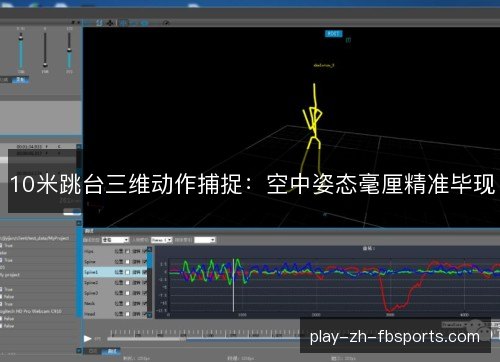Image resolution: width=500 pixels, height=362 pixels.
Task: Open the first dropdown above the bone list
Action: pyautogui.click(x=115, y=240)
